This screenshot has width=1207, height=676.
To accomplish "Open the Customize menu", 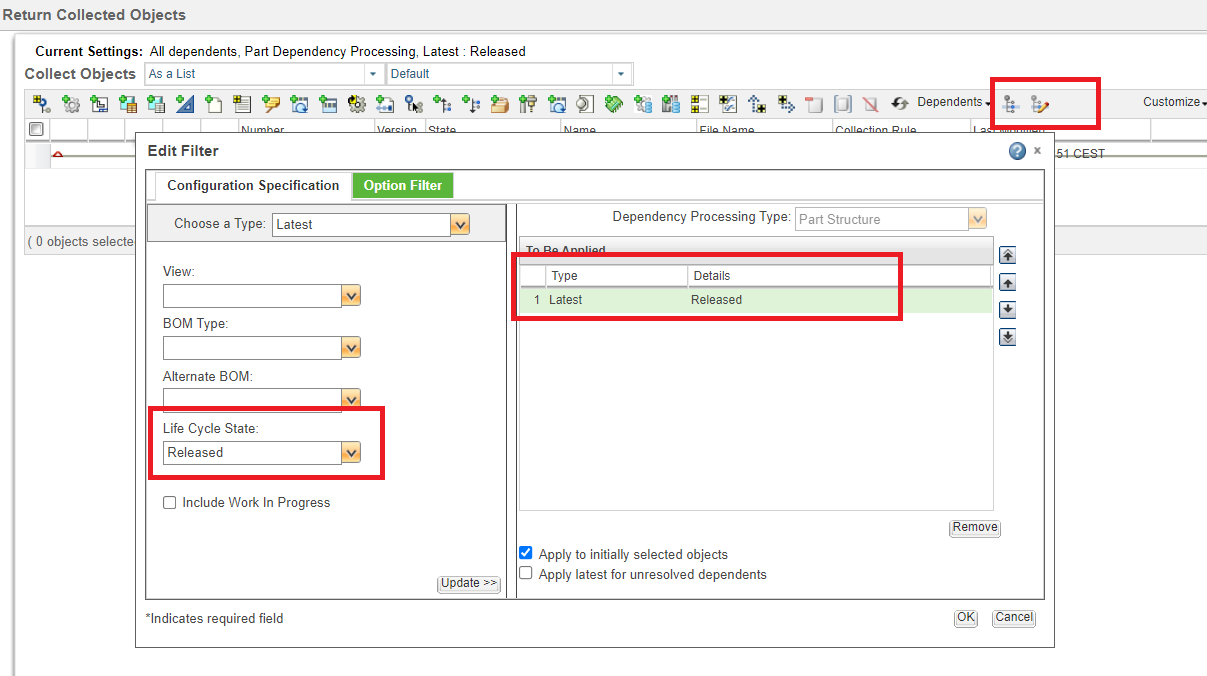I will pos(1172,102).
